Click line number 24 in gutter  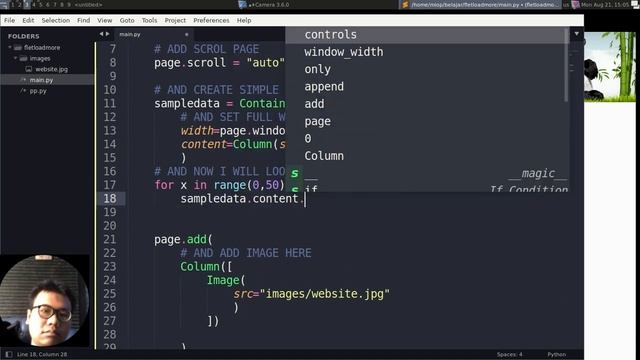click(x=109, y=280)
